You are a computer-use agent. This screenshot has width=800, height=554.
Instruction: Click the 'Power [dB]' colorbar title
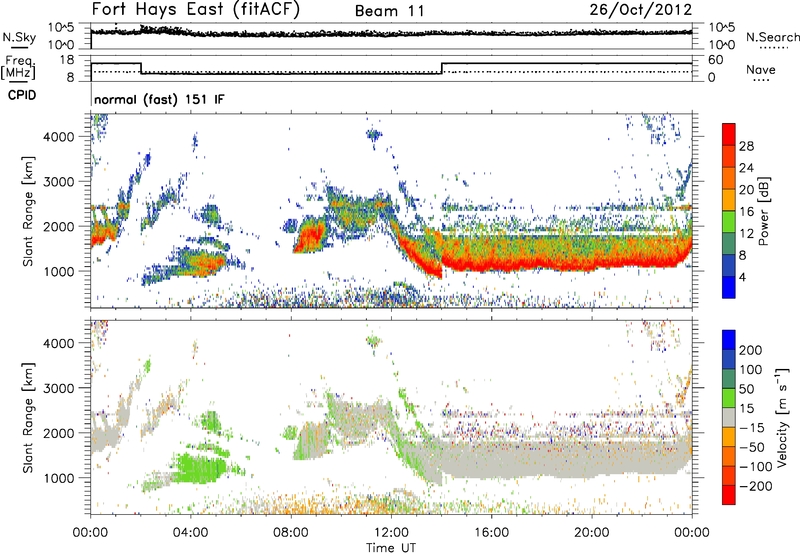764,211
